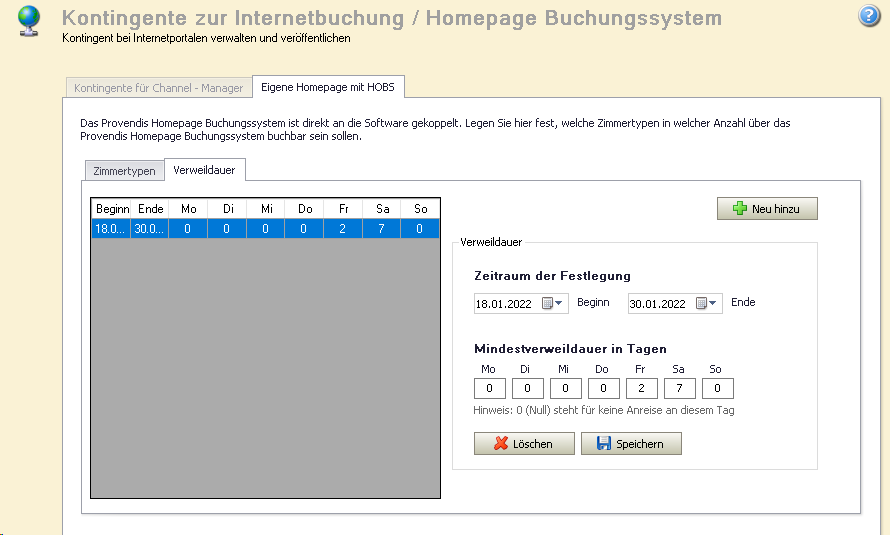
Task: Click the Ende date field showing 30.01.2022
Action: (659, 304)
